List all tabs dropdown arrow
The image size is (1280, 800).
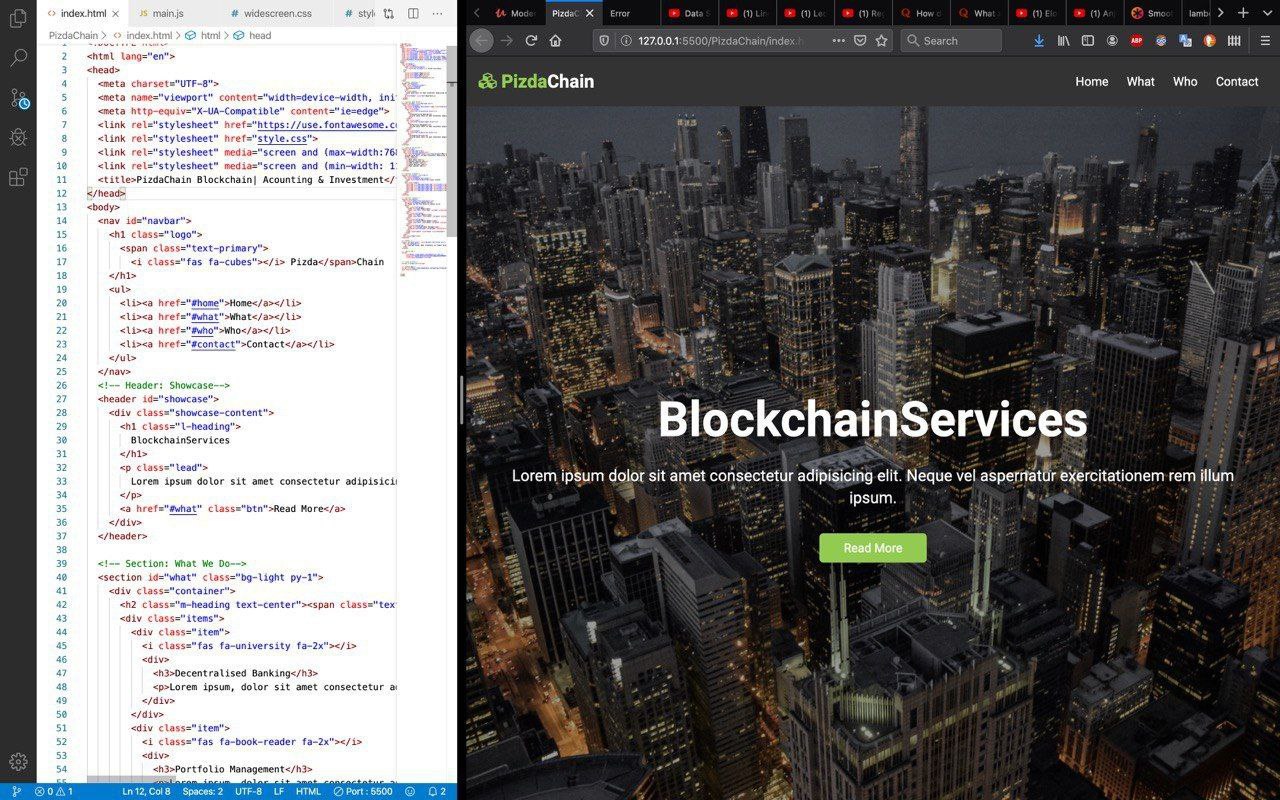pyautogui.click(x=1266, y=13)
